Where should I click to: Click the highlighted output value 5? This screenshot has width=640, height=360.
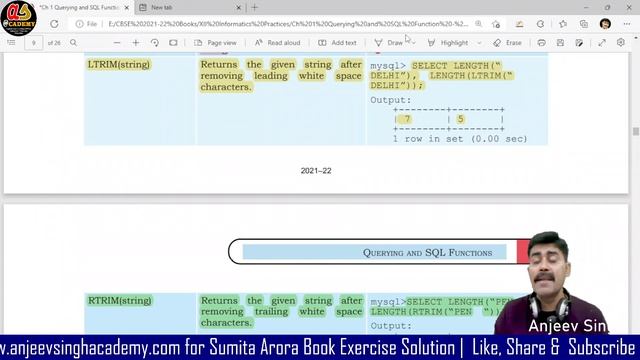(x=460, y=119)
